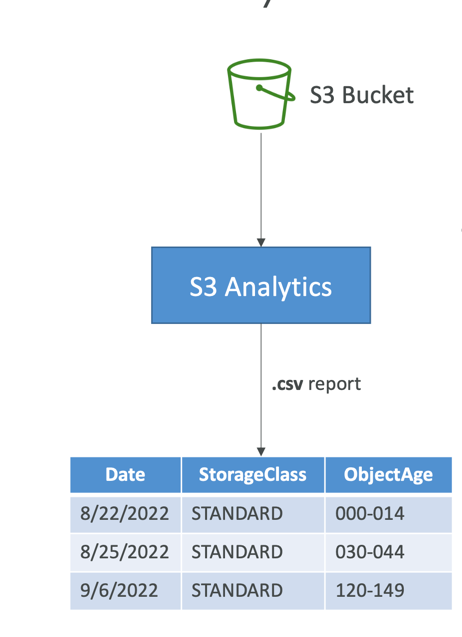The width and height of the screenshot is (462, 637).
Task: Select the 030-044 object age cell
Action: [388, 552]
